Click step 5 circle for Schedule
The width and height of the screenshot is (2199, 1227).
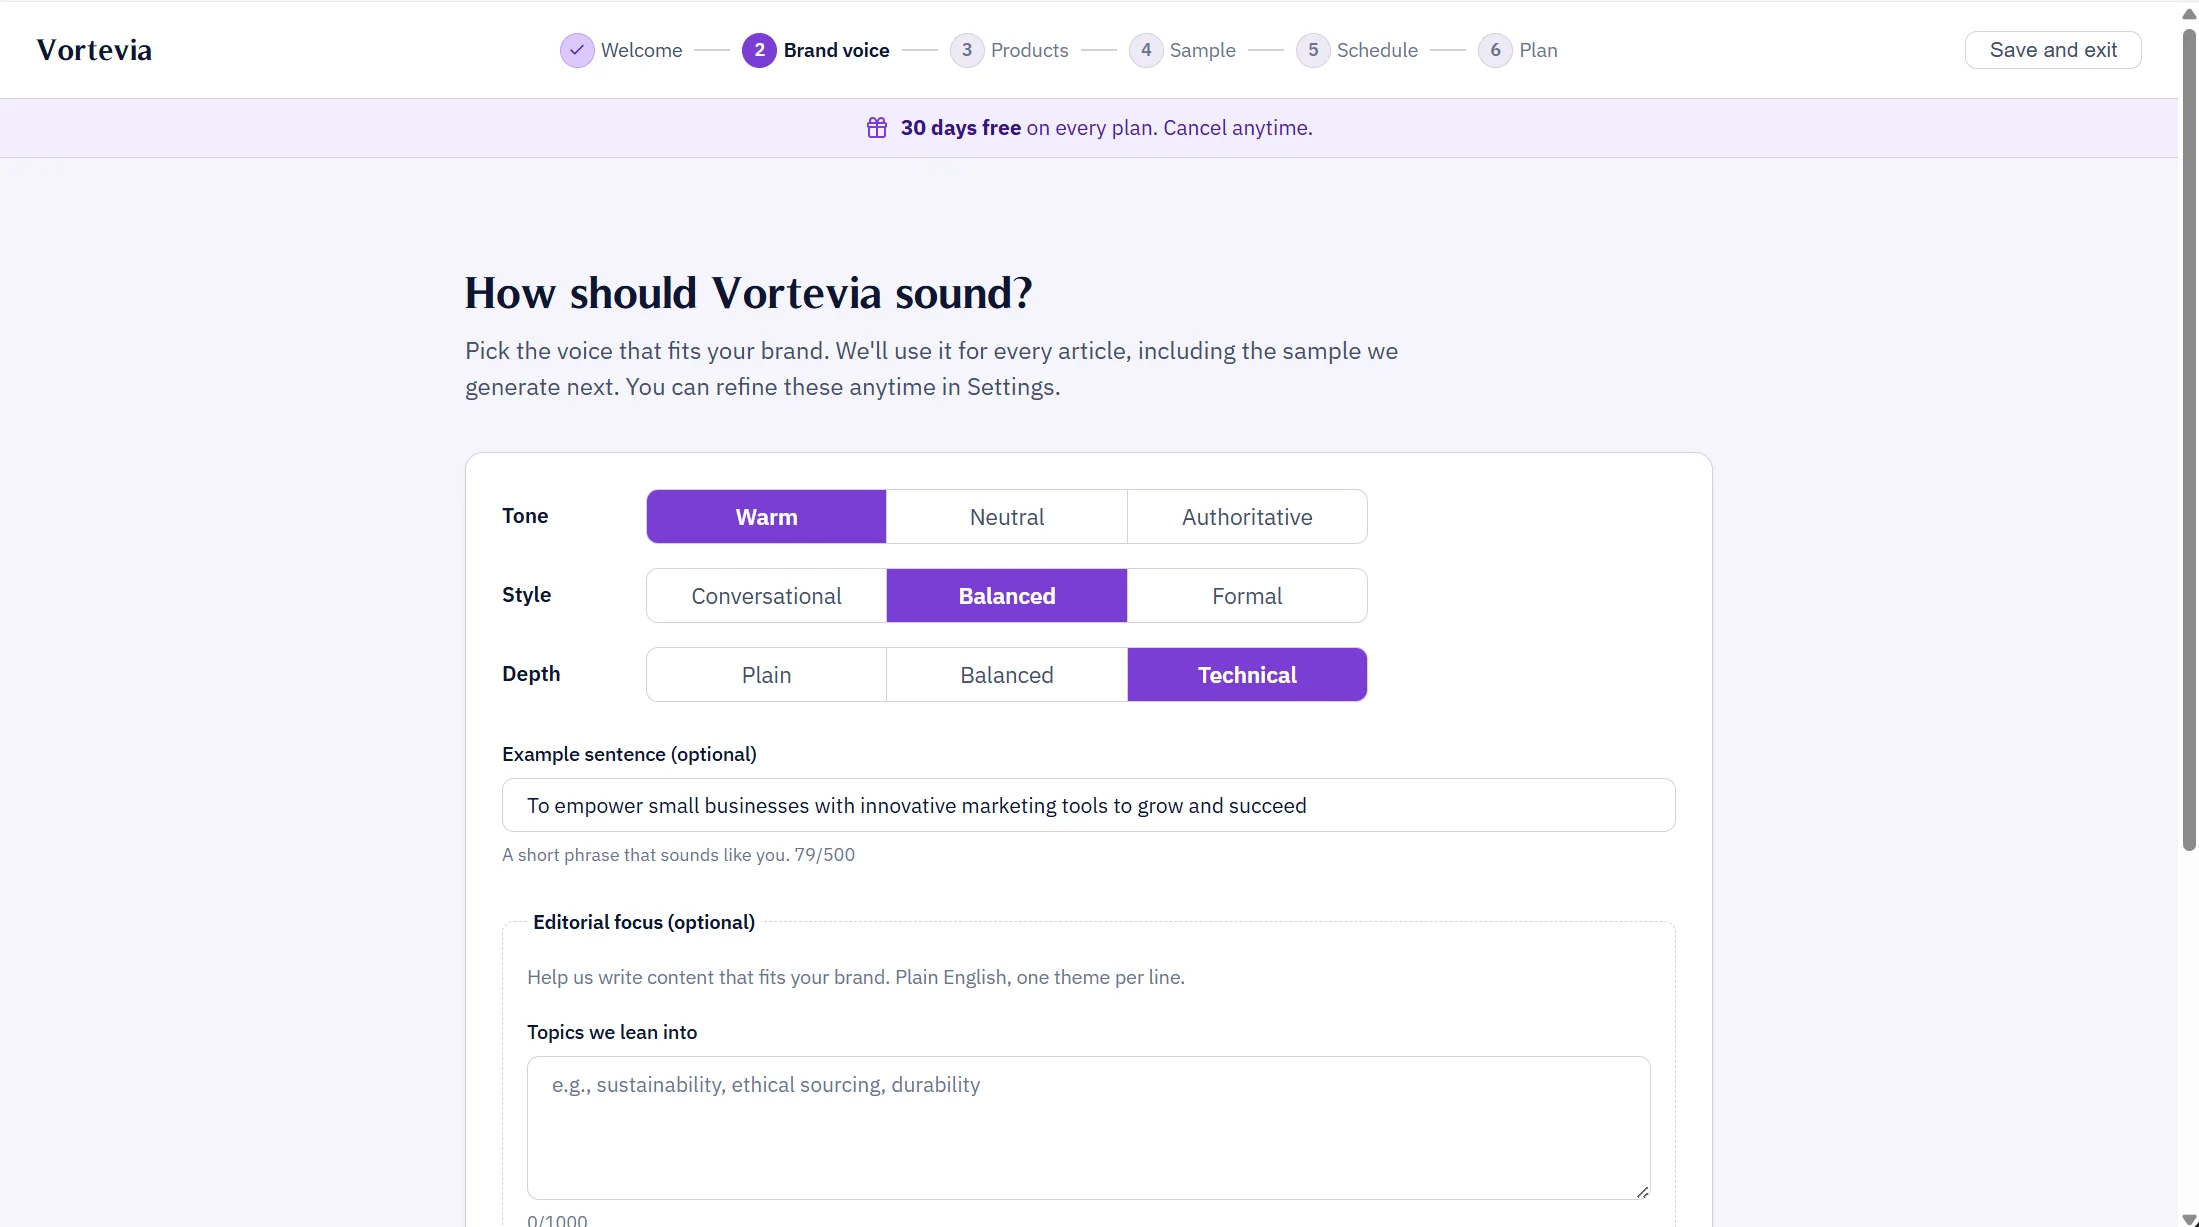point(1313,50)
